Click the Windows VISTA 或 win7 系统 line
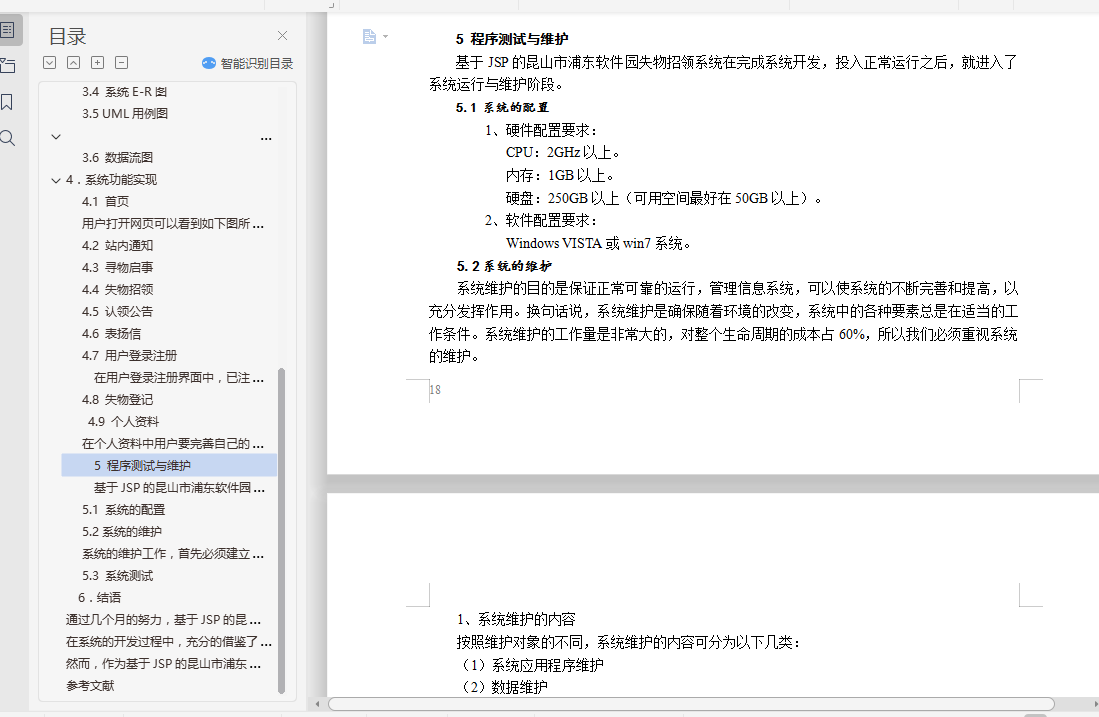 point(599,243)
